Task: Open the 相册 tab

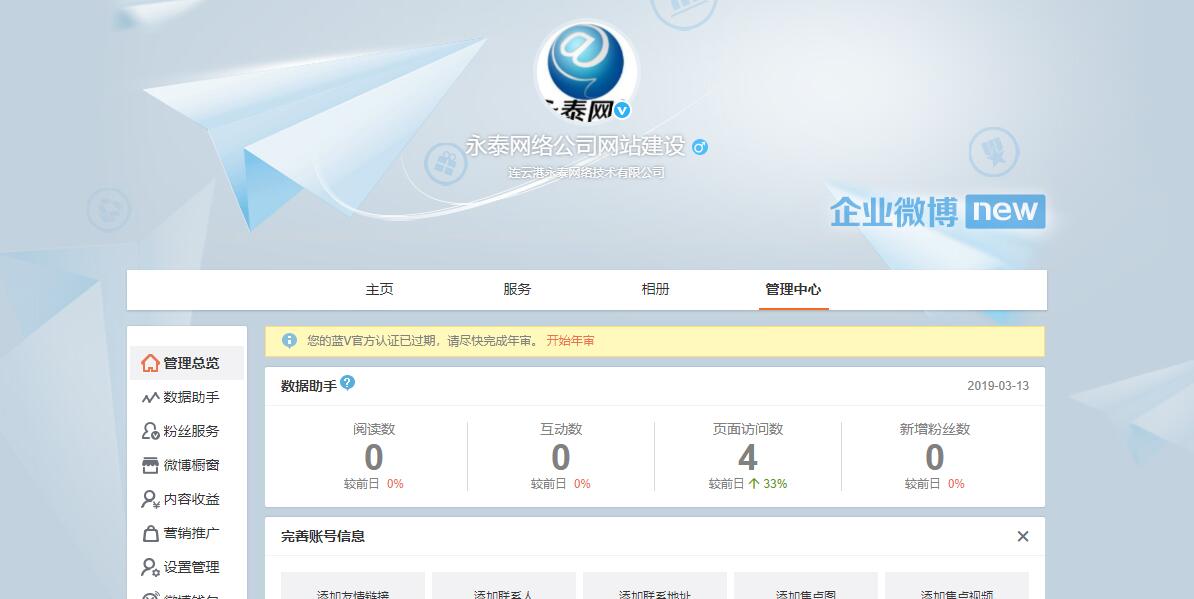Action: (655, 289)
